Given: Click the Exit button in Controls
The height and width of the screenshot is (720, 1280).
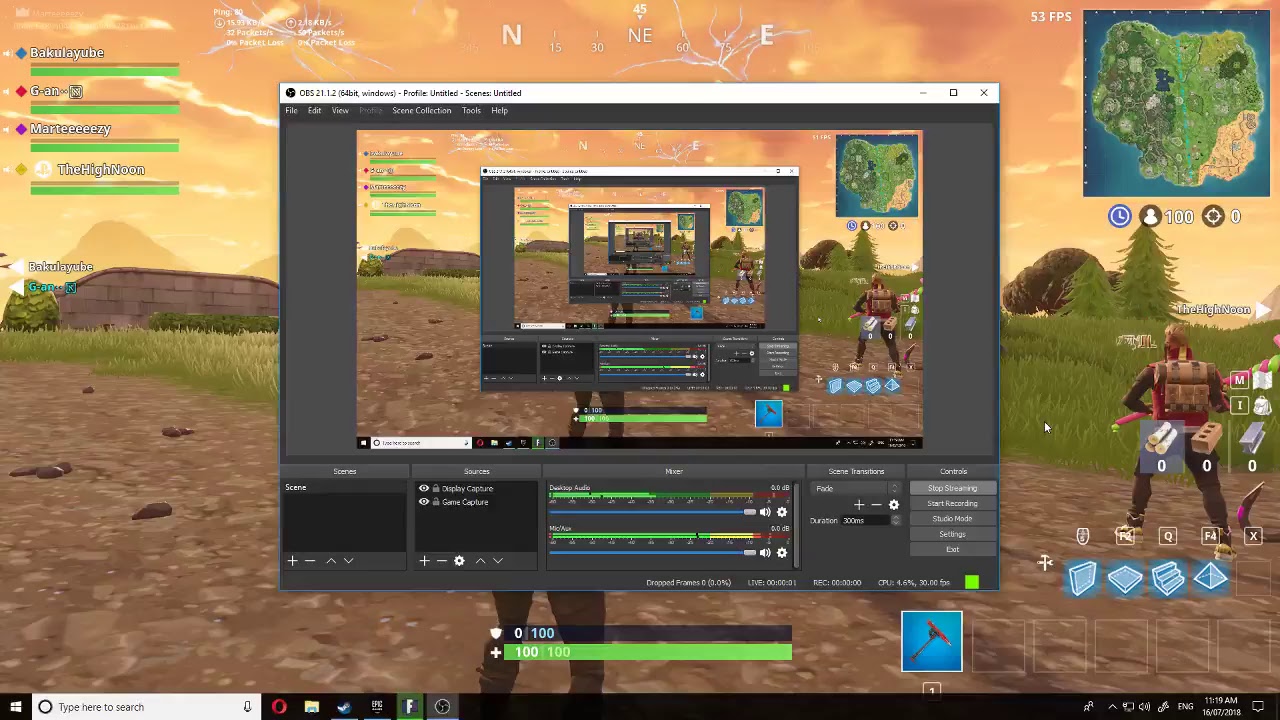Looking at the screenshot, I should tap(952, 549).
